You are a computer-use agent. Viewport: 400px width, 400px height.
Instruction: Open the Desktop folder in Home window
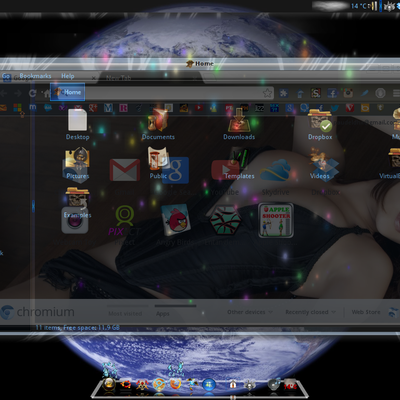[78, 124]
